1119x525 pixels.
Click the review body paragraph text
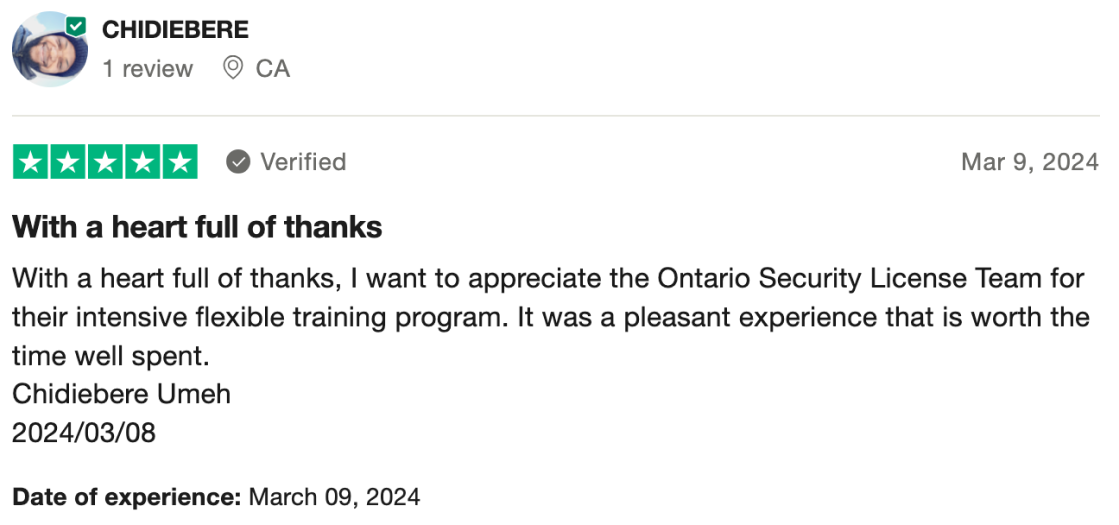tap(550, 317)
